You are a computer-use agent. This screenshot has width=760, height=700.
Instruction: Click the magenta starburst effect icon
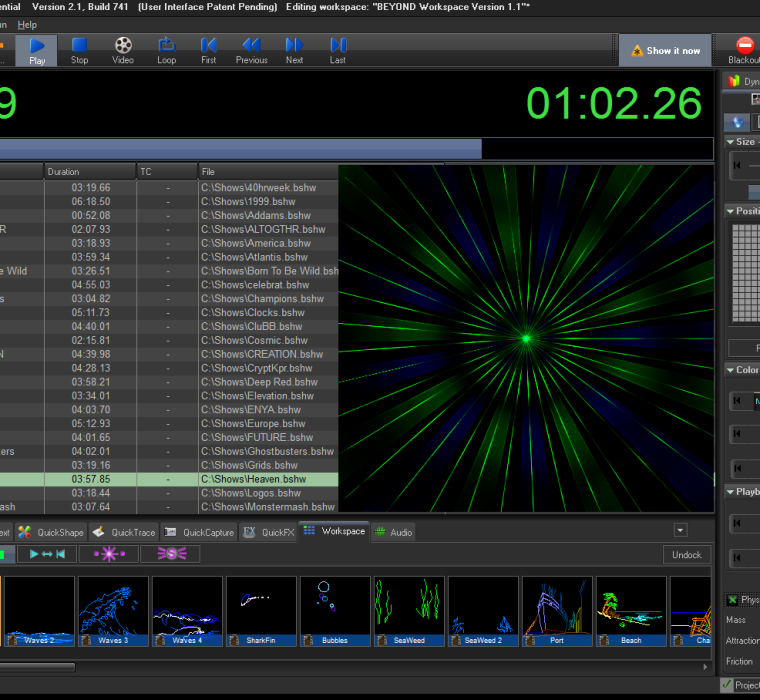pos(109,554)
